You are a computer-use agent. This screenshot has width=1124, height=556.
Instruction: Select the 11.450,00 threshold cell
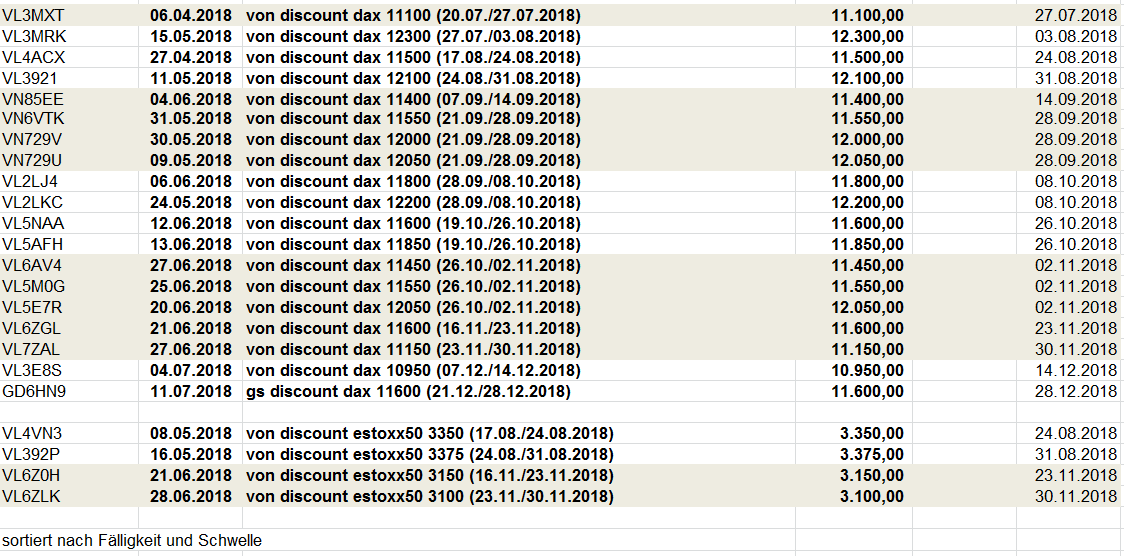tap(867, 266)
